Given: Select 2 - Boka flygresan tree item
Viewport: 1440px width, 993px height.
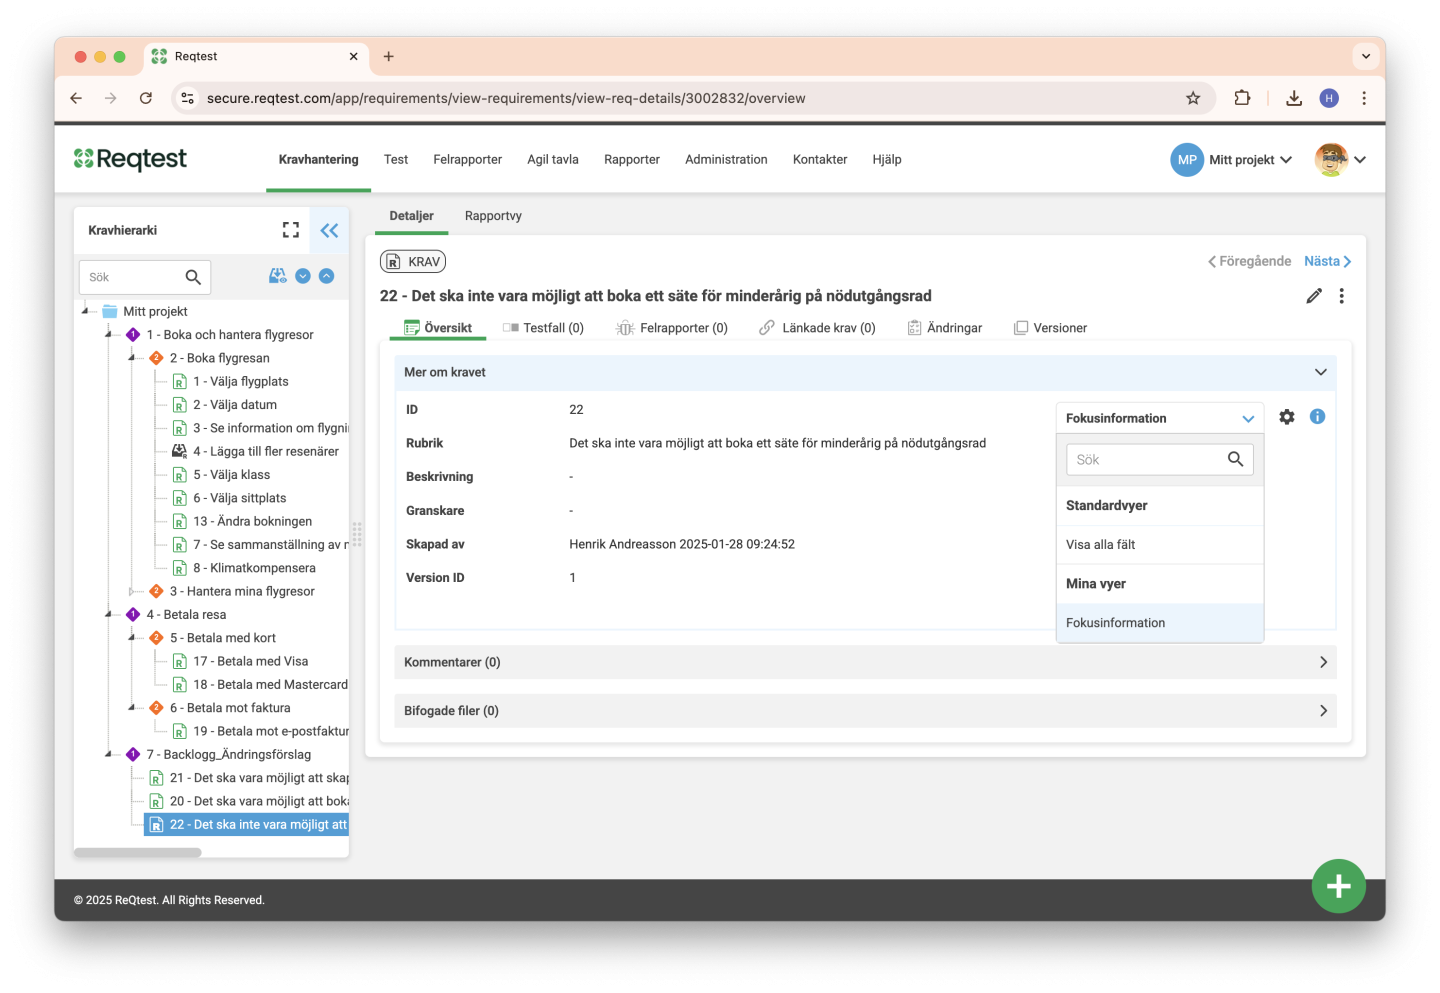Looking at the screenshot, I should 219,358.
